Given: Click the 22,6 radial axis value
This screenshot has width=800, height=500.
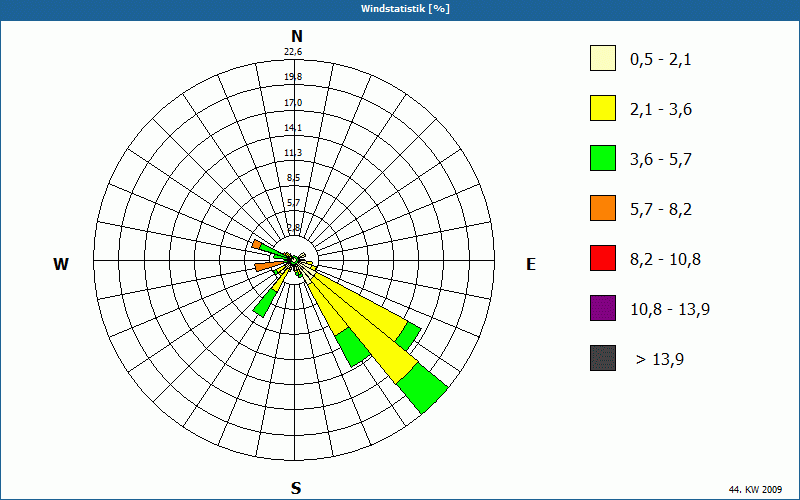Looking at the screenshot, I should tap(293, 52).
